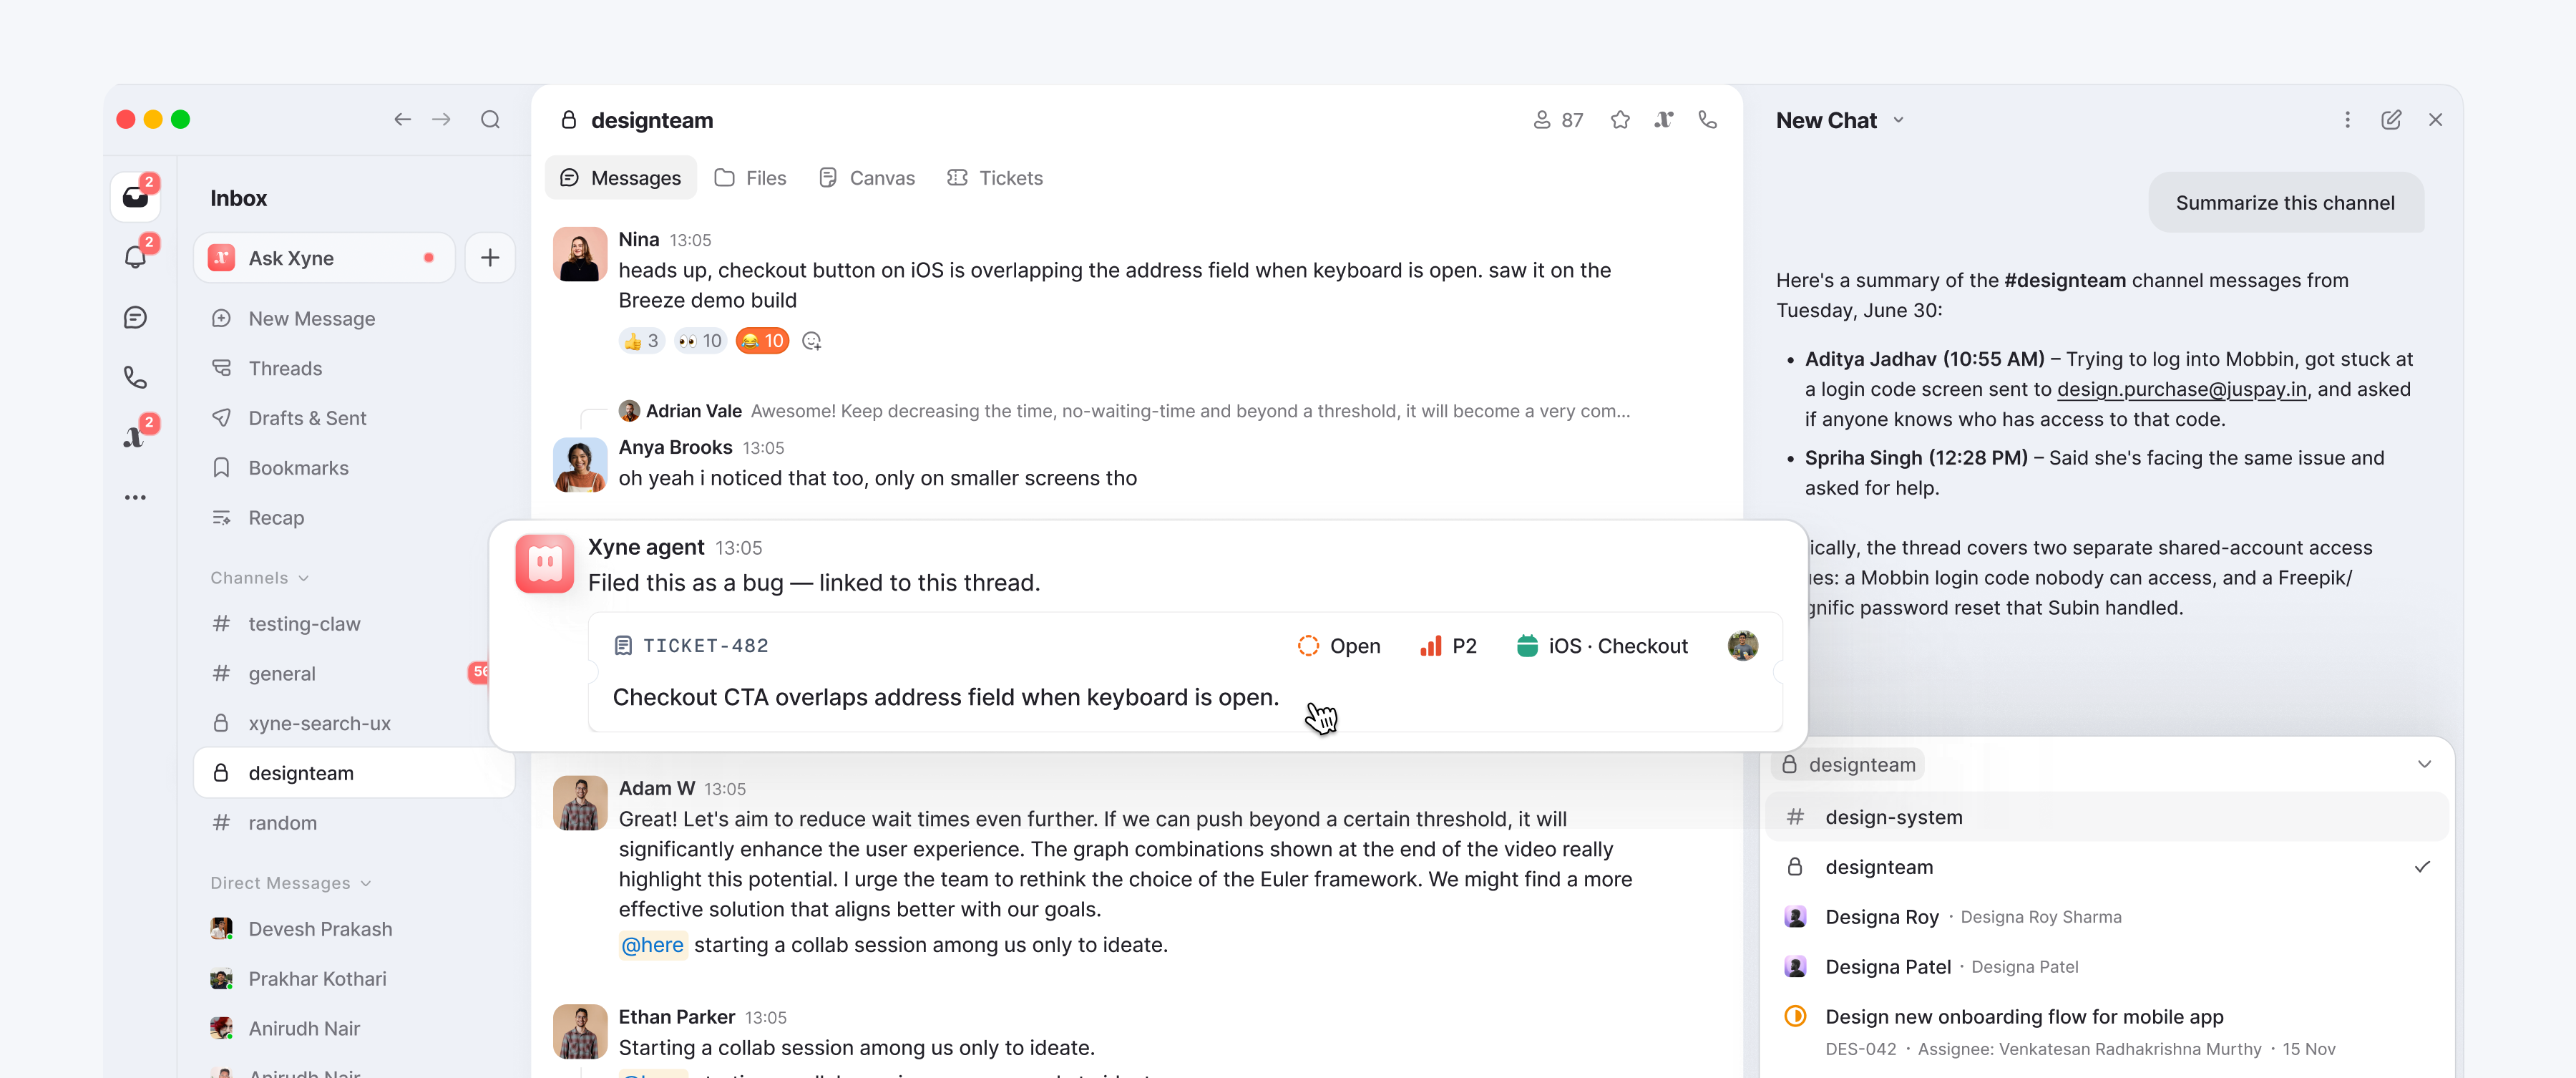Image resolution: width=2576 pixels, height=1078 pixels.
Task: Open notifications bell in left rail
Action: point(135,257)
